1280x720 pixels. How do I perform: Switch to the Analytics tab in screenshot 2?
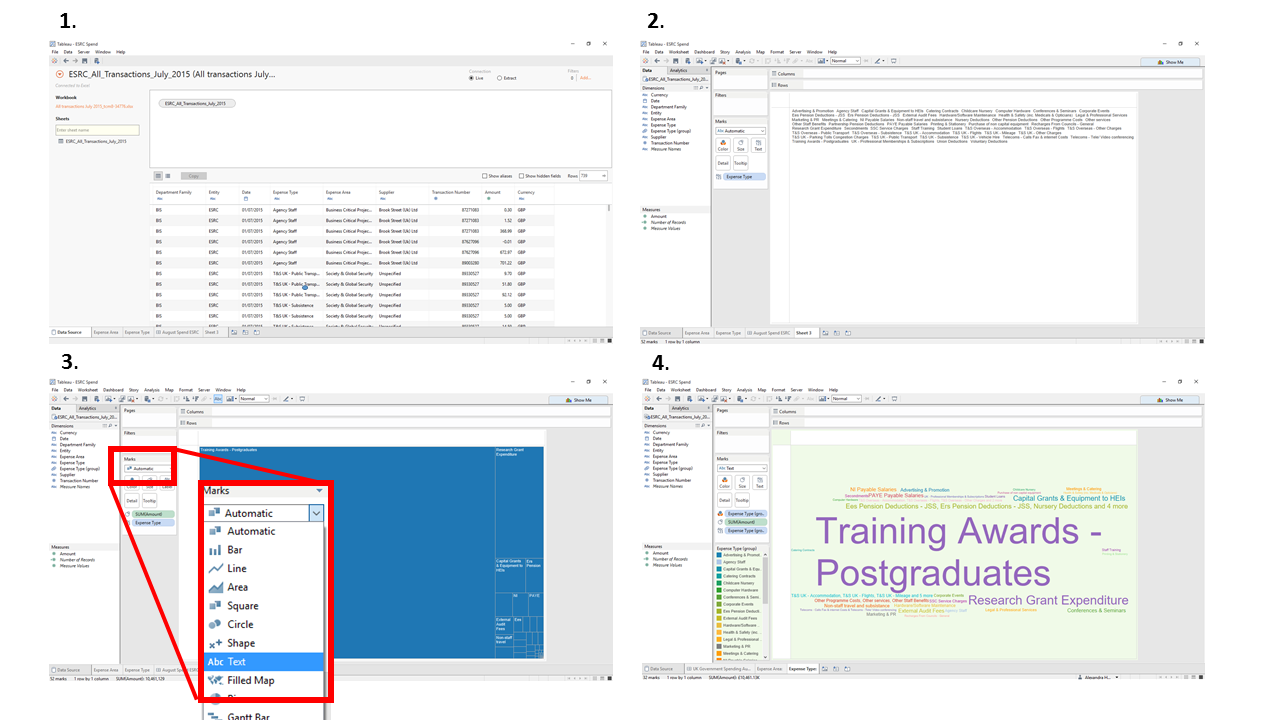click(679, 71)
